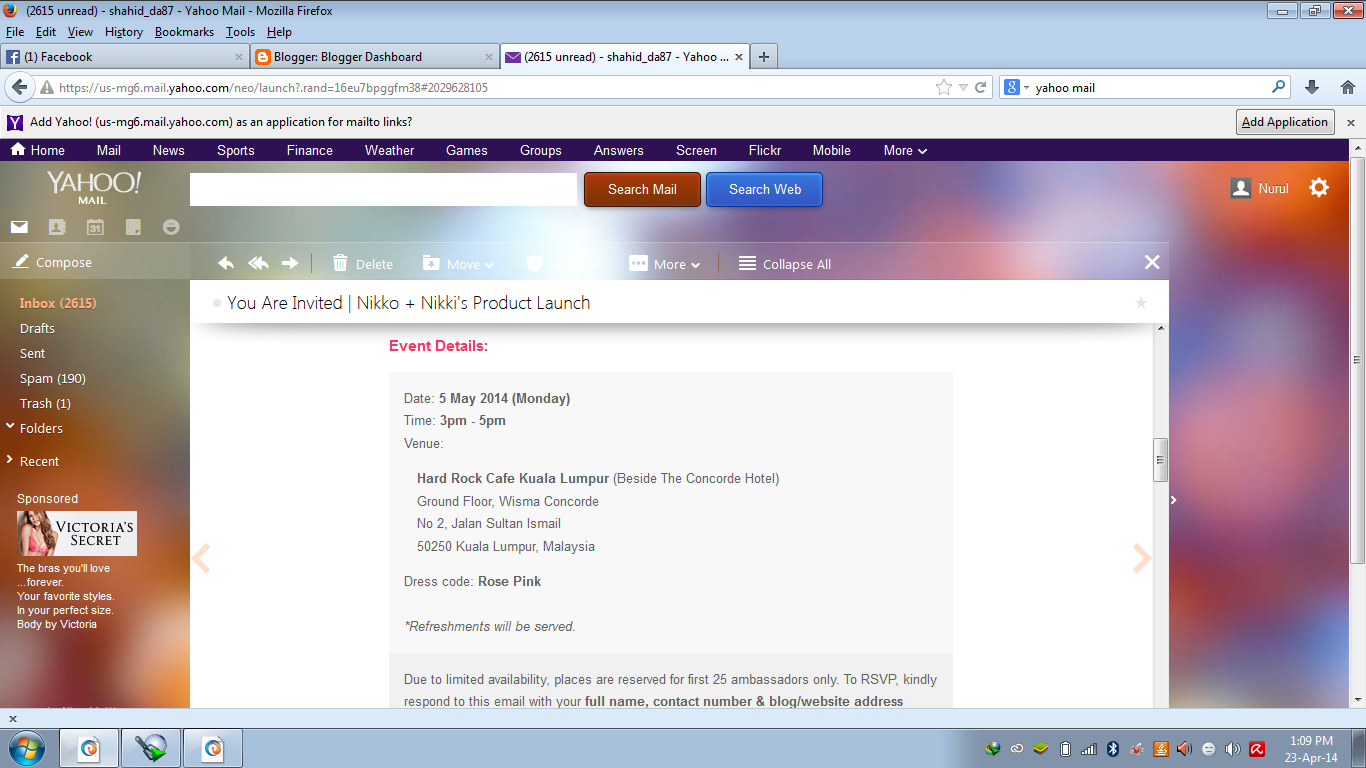Image resolution: width=1366 pixels, height=768 pixels.
Task: Switch to the Blogger Dashboard tab
Action: click(374, 57)
